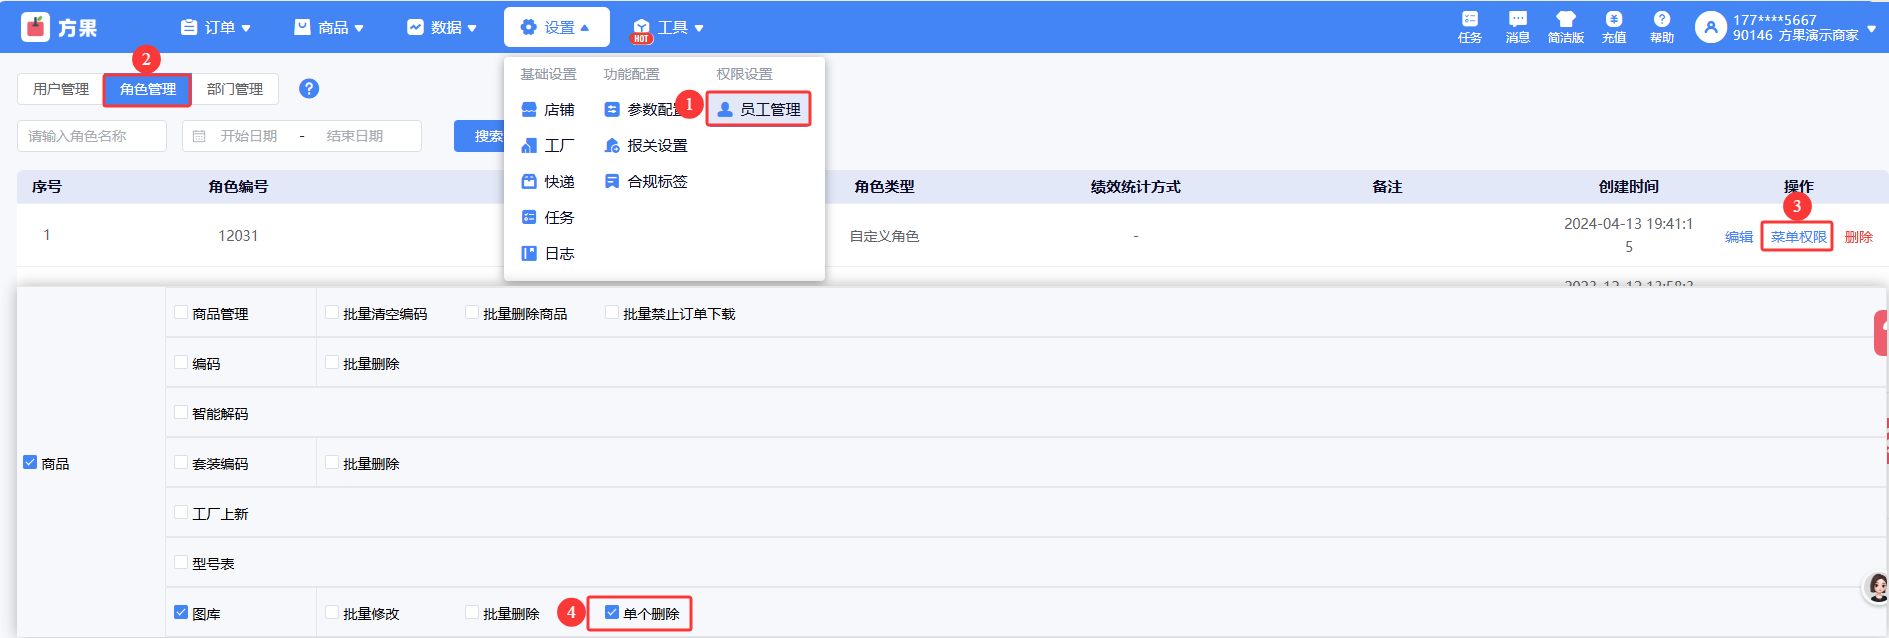Uncheck the 图库 checkbox
Screen dimensions: 1889x638
click(x=181, y=612)
